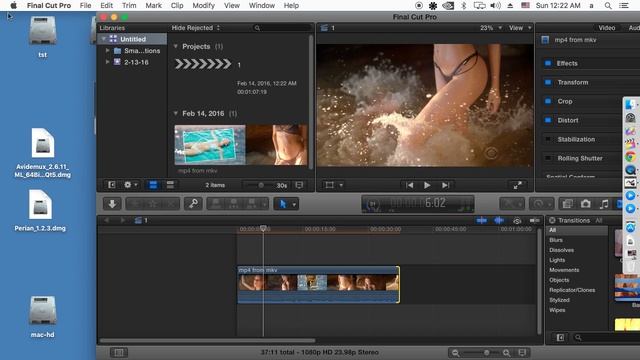The width and height of the screenshot is (640, 360).
Task: Toggle audio skimming in timeline
Action: click(499, 220)
